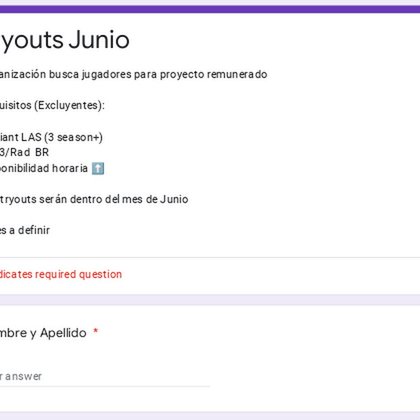Click the 'tryouts serán dentro del mes de Junio' line
The image size is (420, 420).
(x=94, y=199)
